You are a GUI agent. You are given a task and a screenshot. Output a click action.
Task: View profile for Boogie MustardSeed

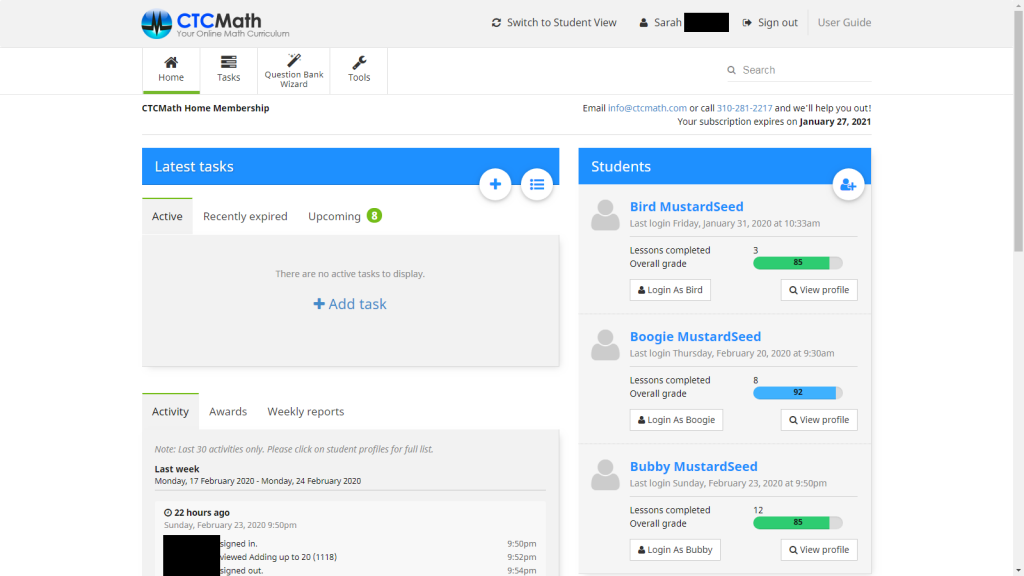pyautogui.click(x=819, y=420)
